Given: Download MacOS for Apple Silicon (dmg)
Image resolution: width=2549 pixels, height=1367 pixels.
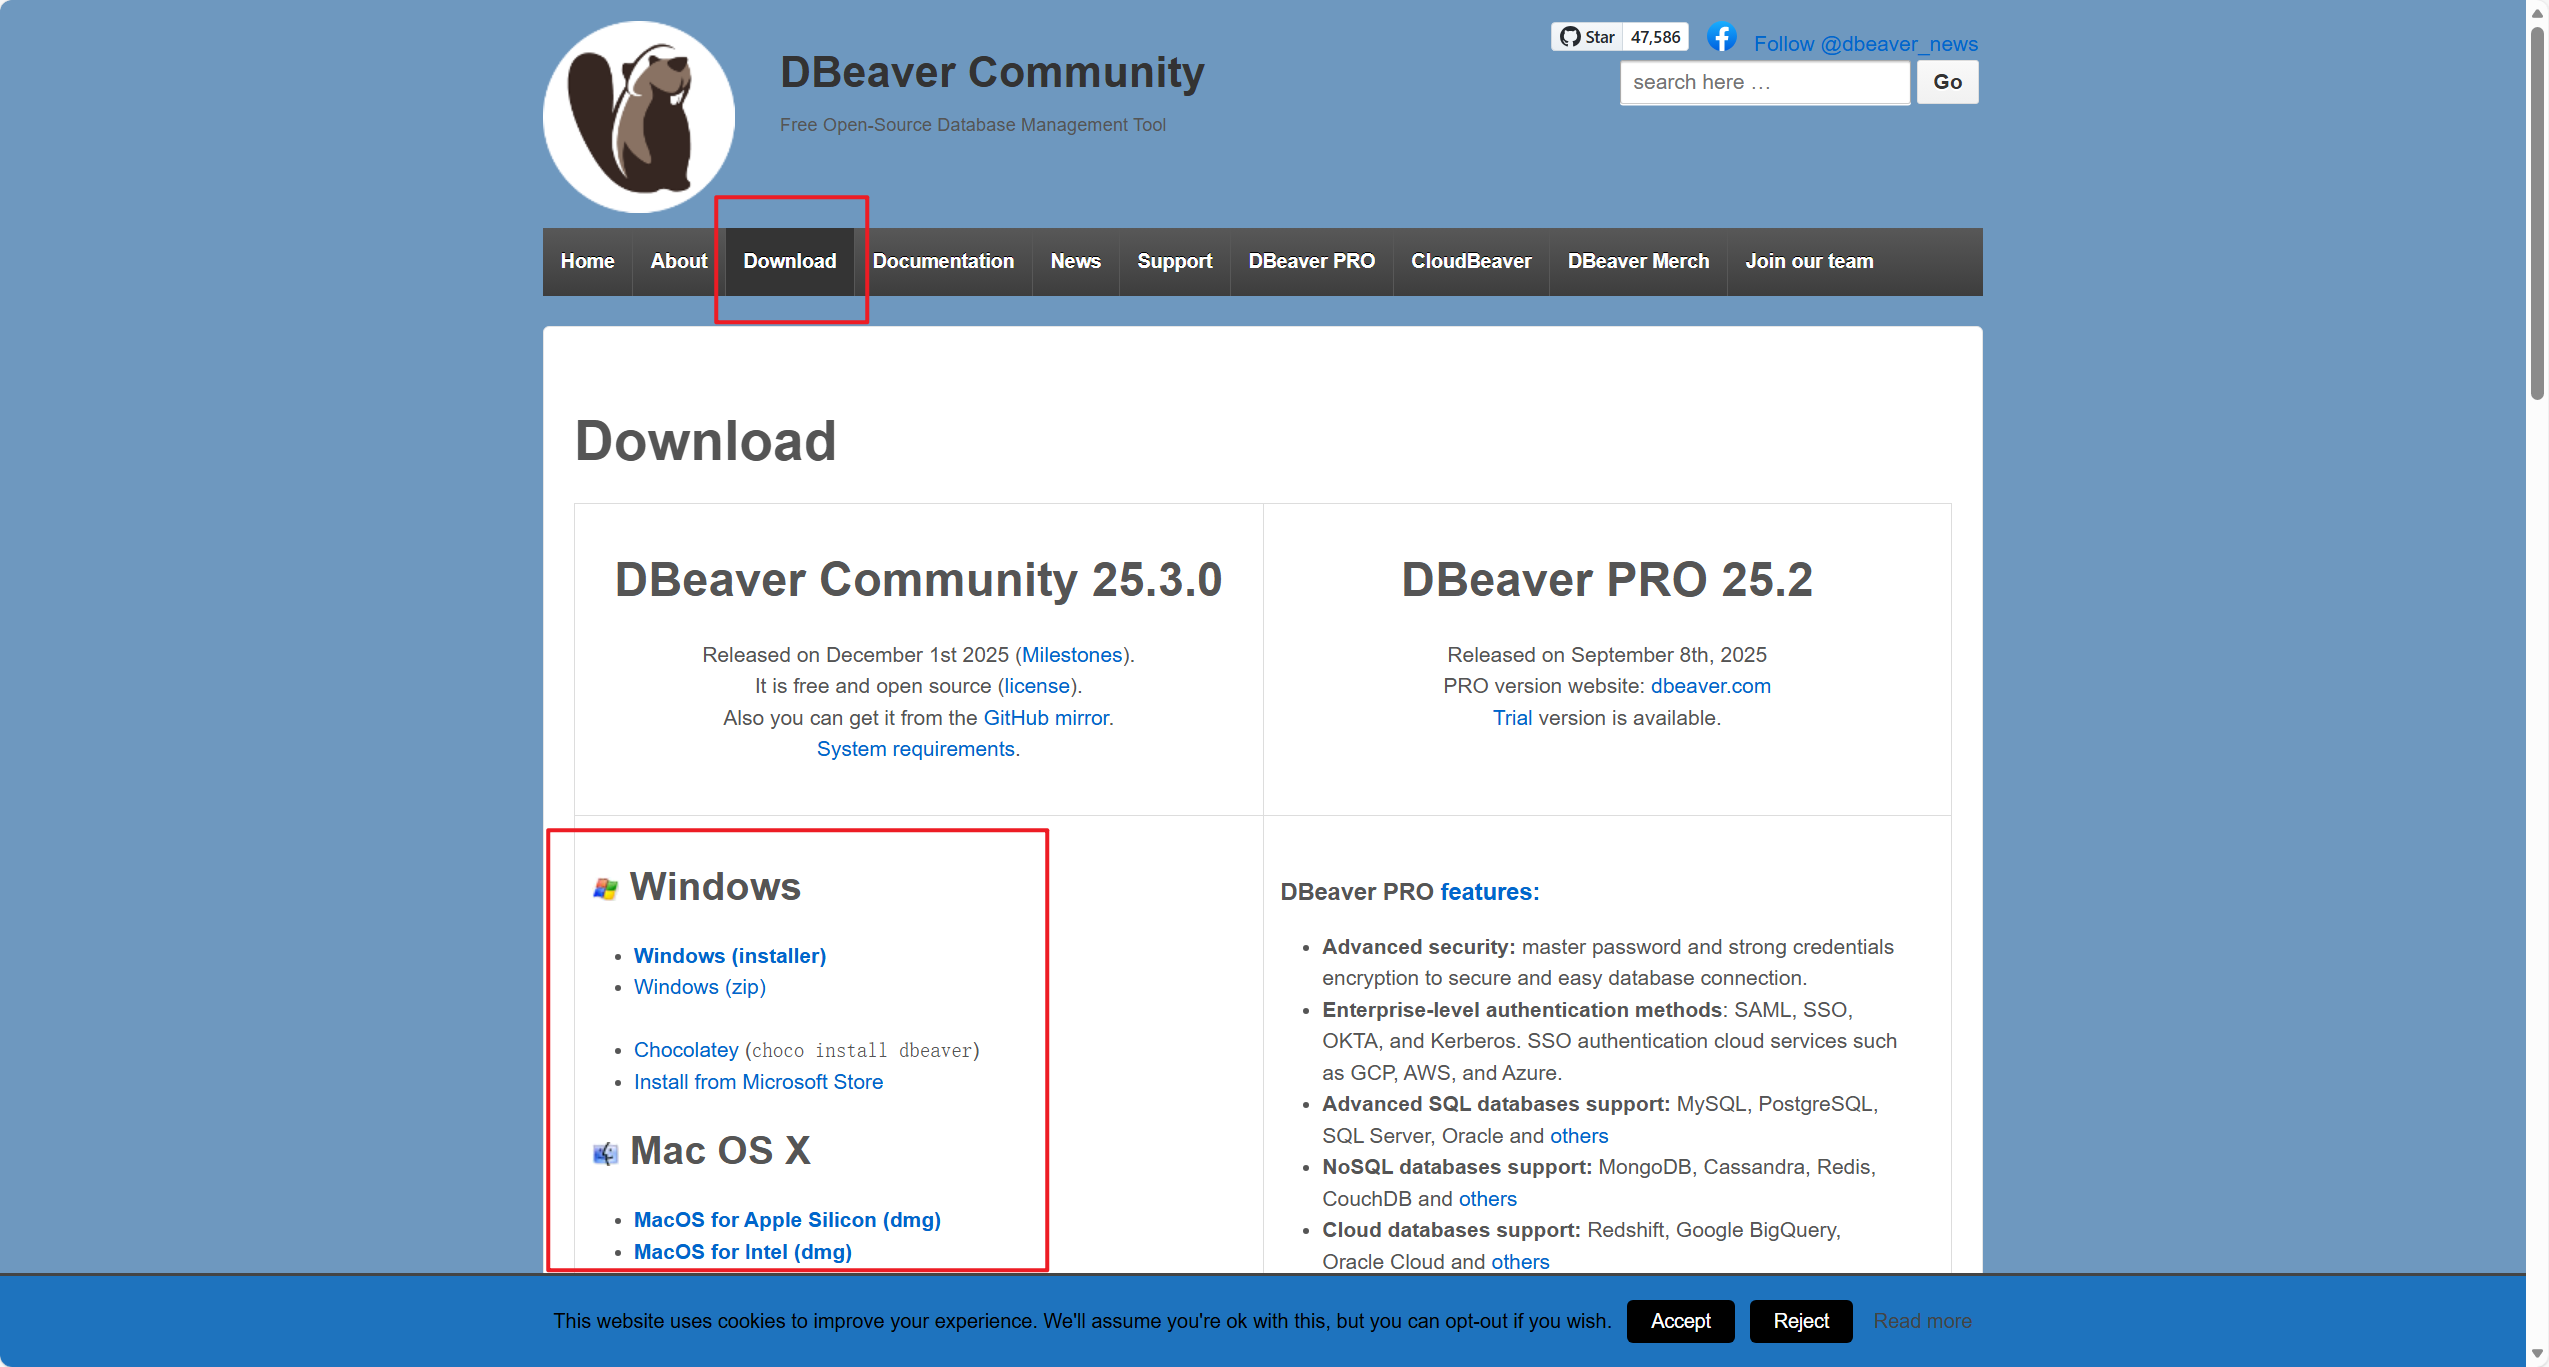Looking at the screenshot, I should pos(787,1220).
